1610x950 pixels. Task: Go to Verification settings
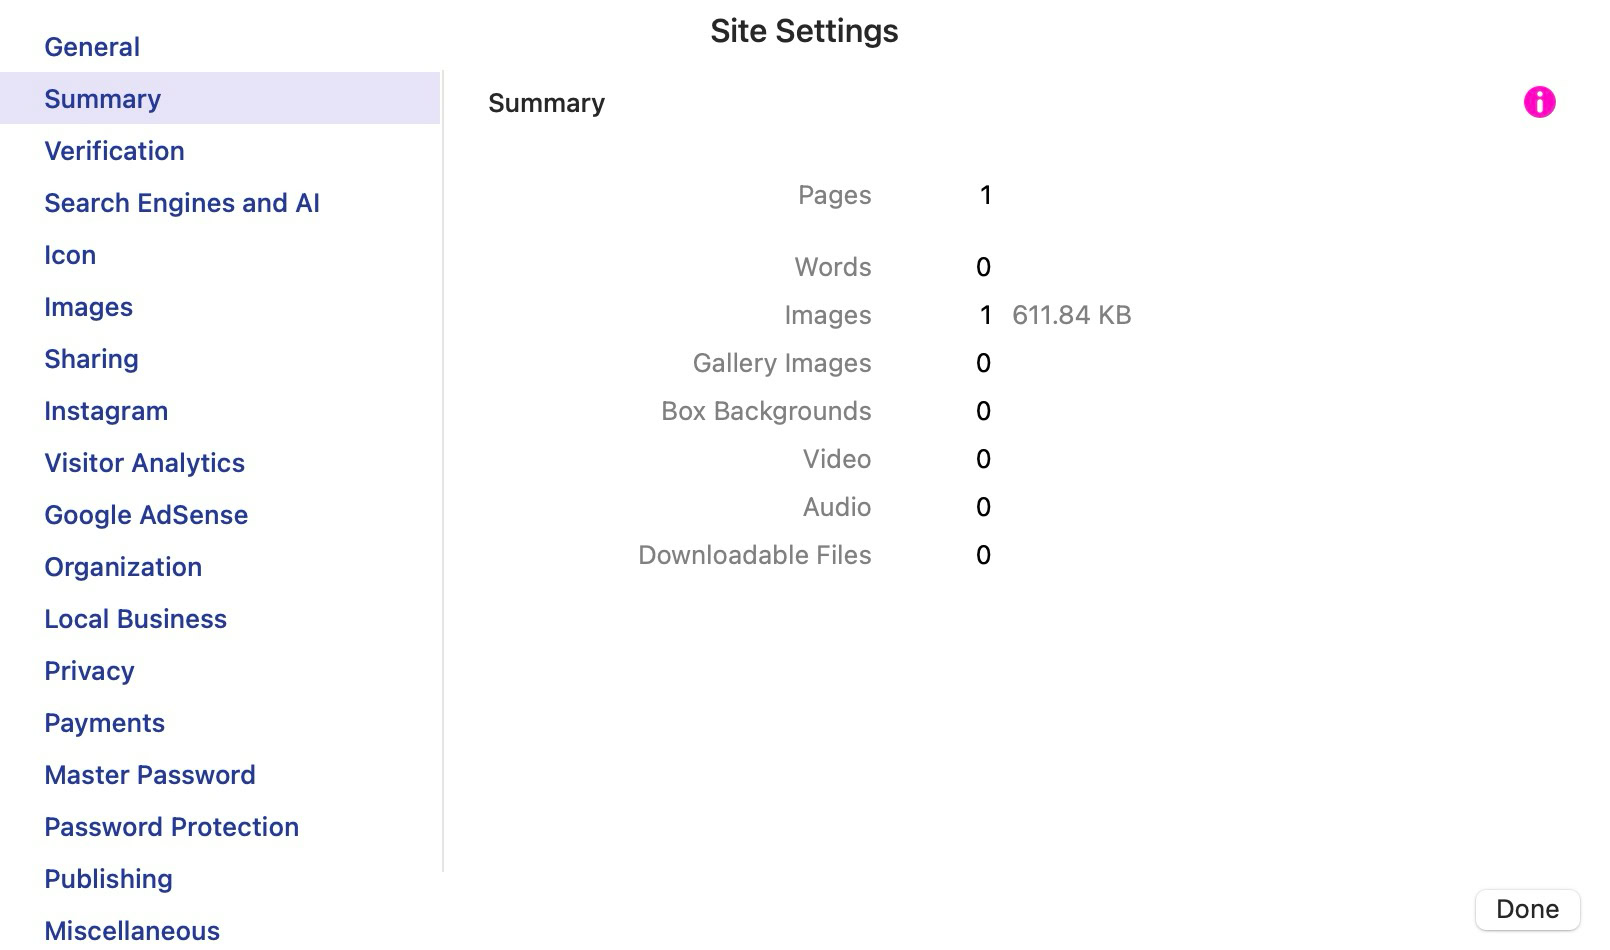tap(114, 151)
